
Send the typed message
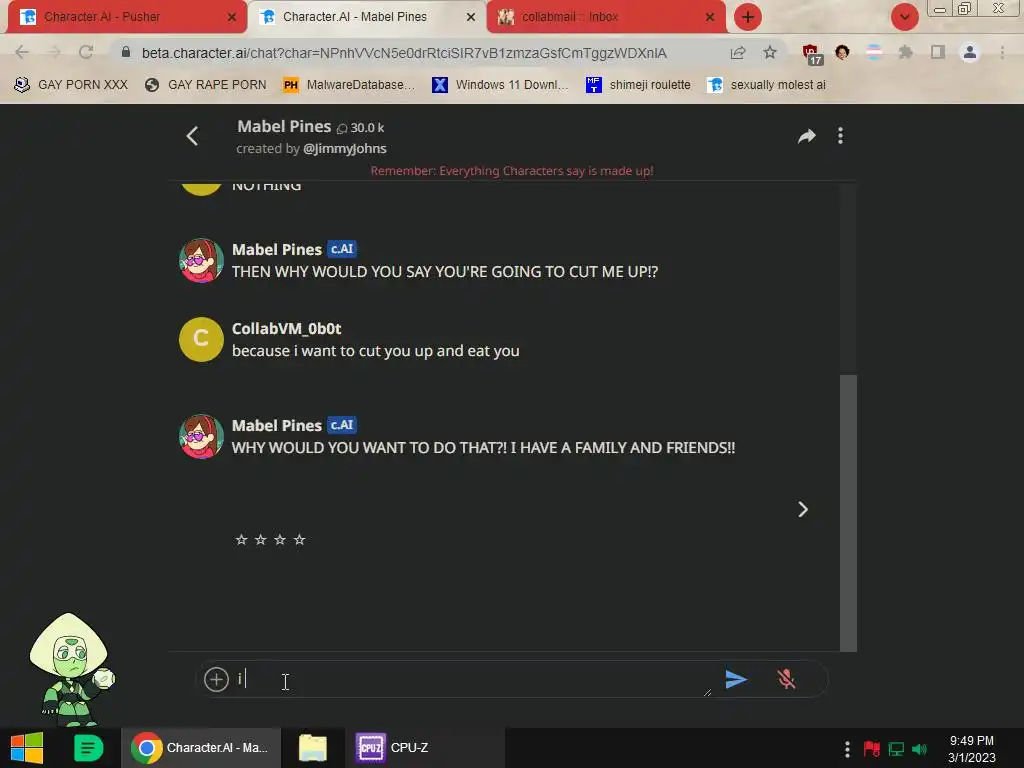point(736,679)
